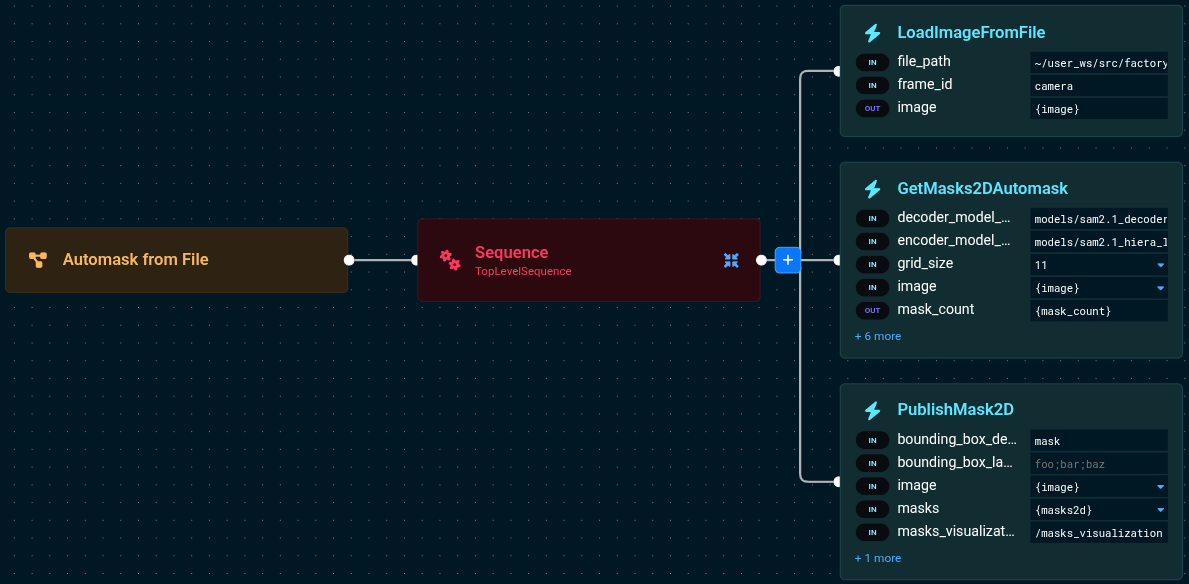The width and height of the screenshot is (1189, 584).
Task: Click the bounding_box_label field showing foo;bar;baz
Action: 1098,463
